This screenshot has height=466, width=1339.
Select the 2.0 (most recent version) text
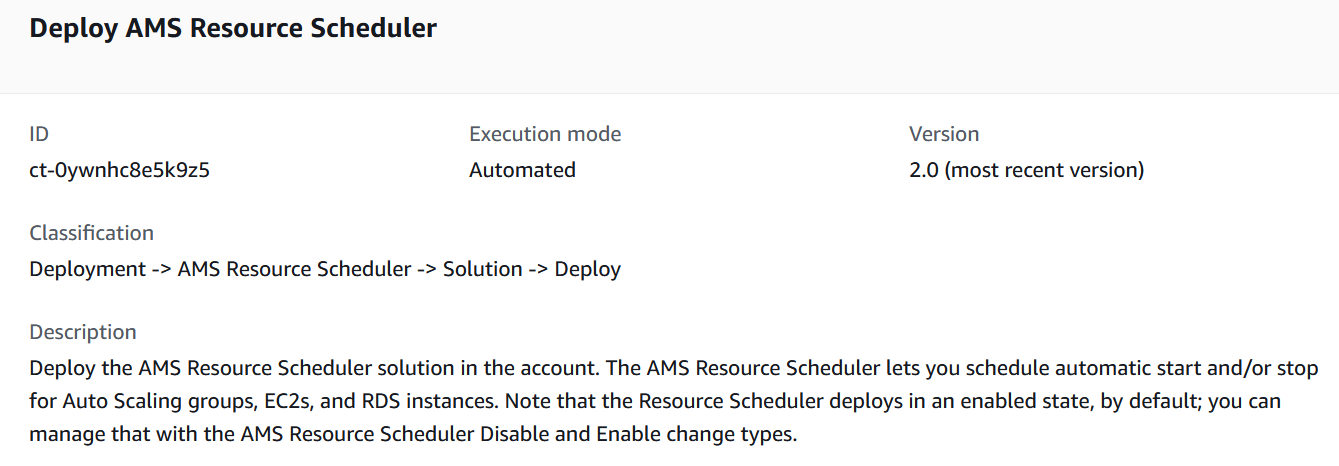(1026, 170)
